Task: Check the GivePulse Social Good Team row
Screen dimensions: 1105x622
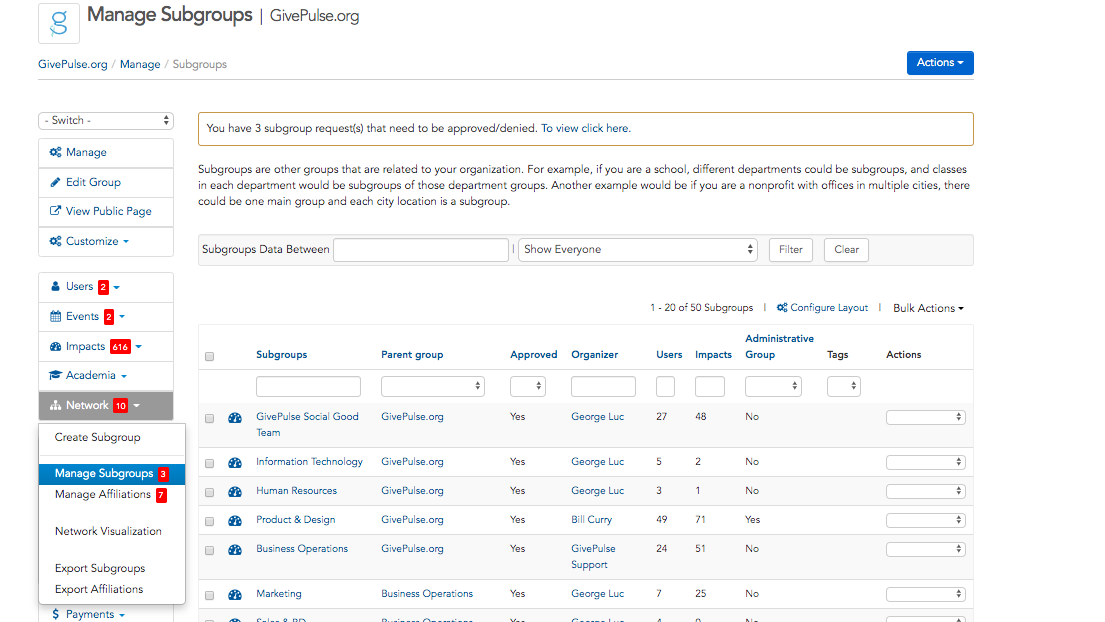Action: (x=209, y=418)
